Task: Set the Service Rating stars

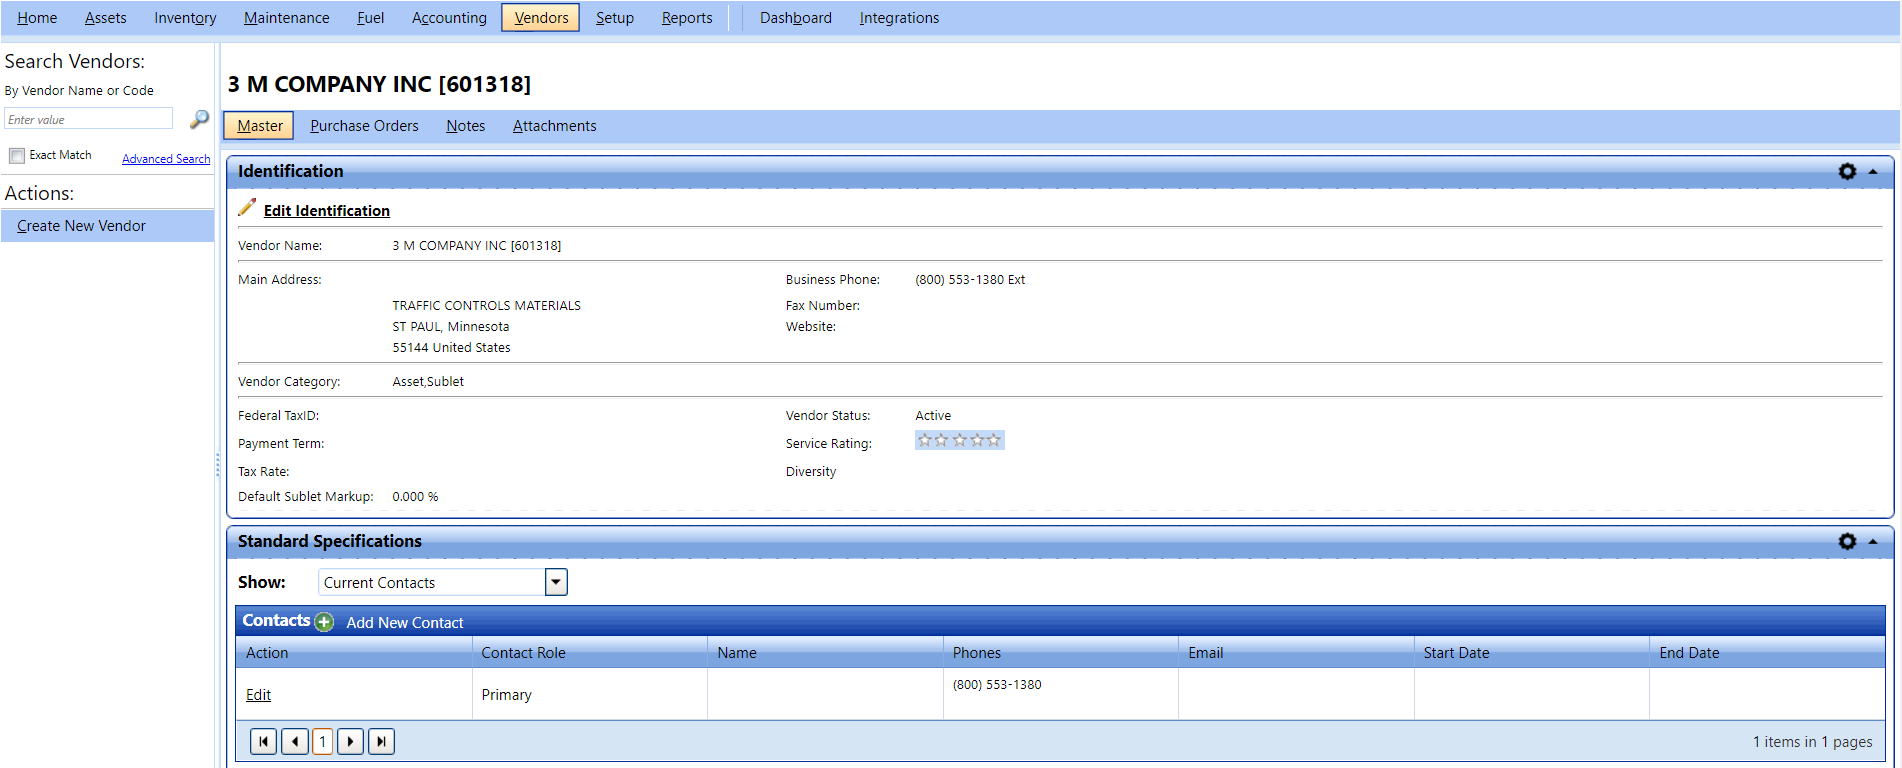Action: [x=959, y=440]
